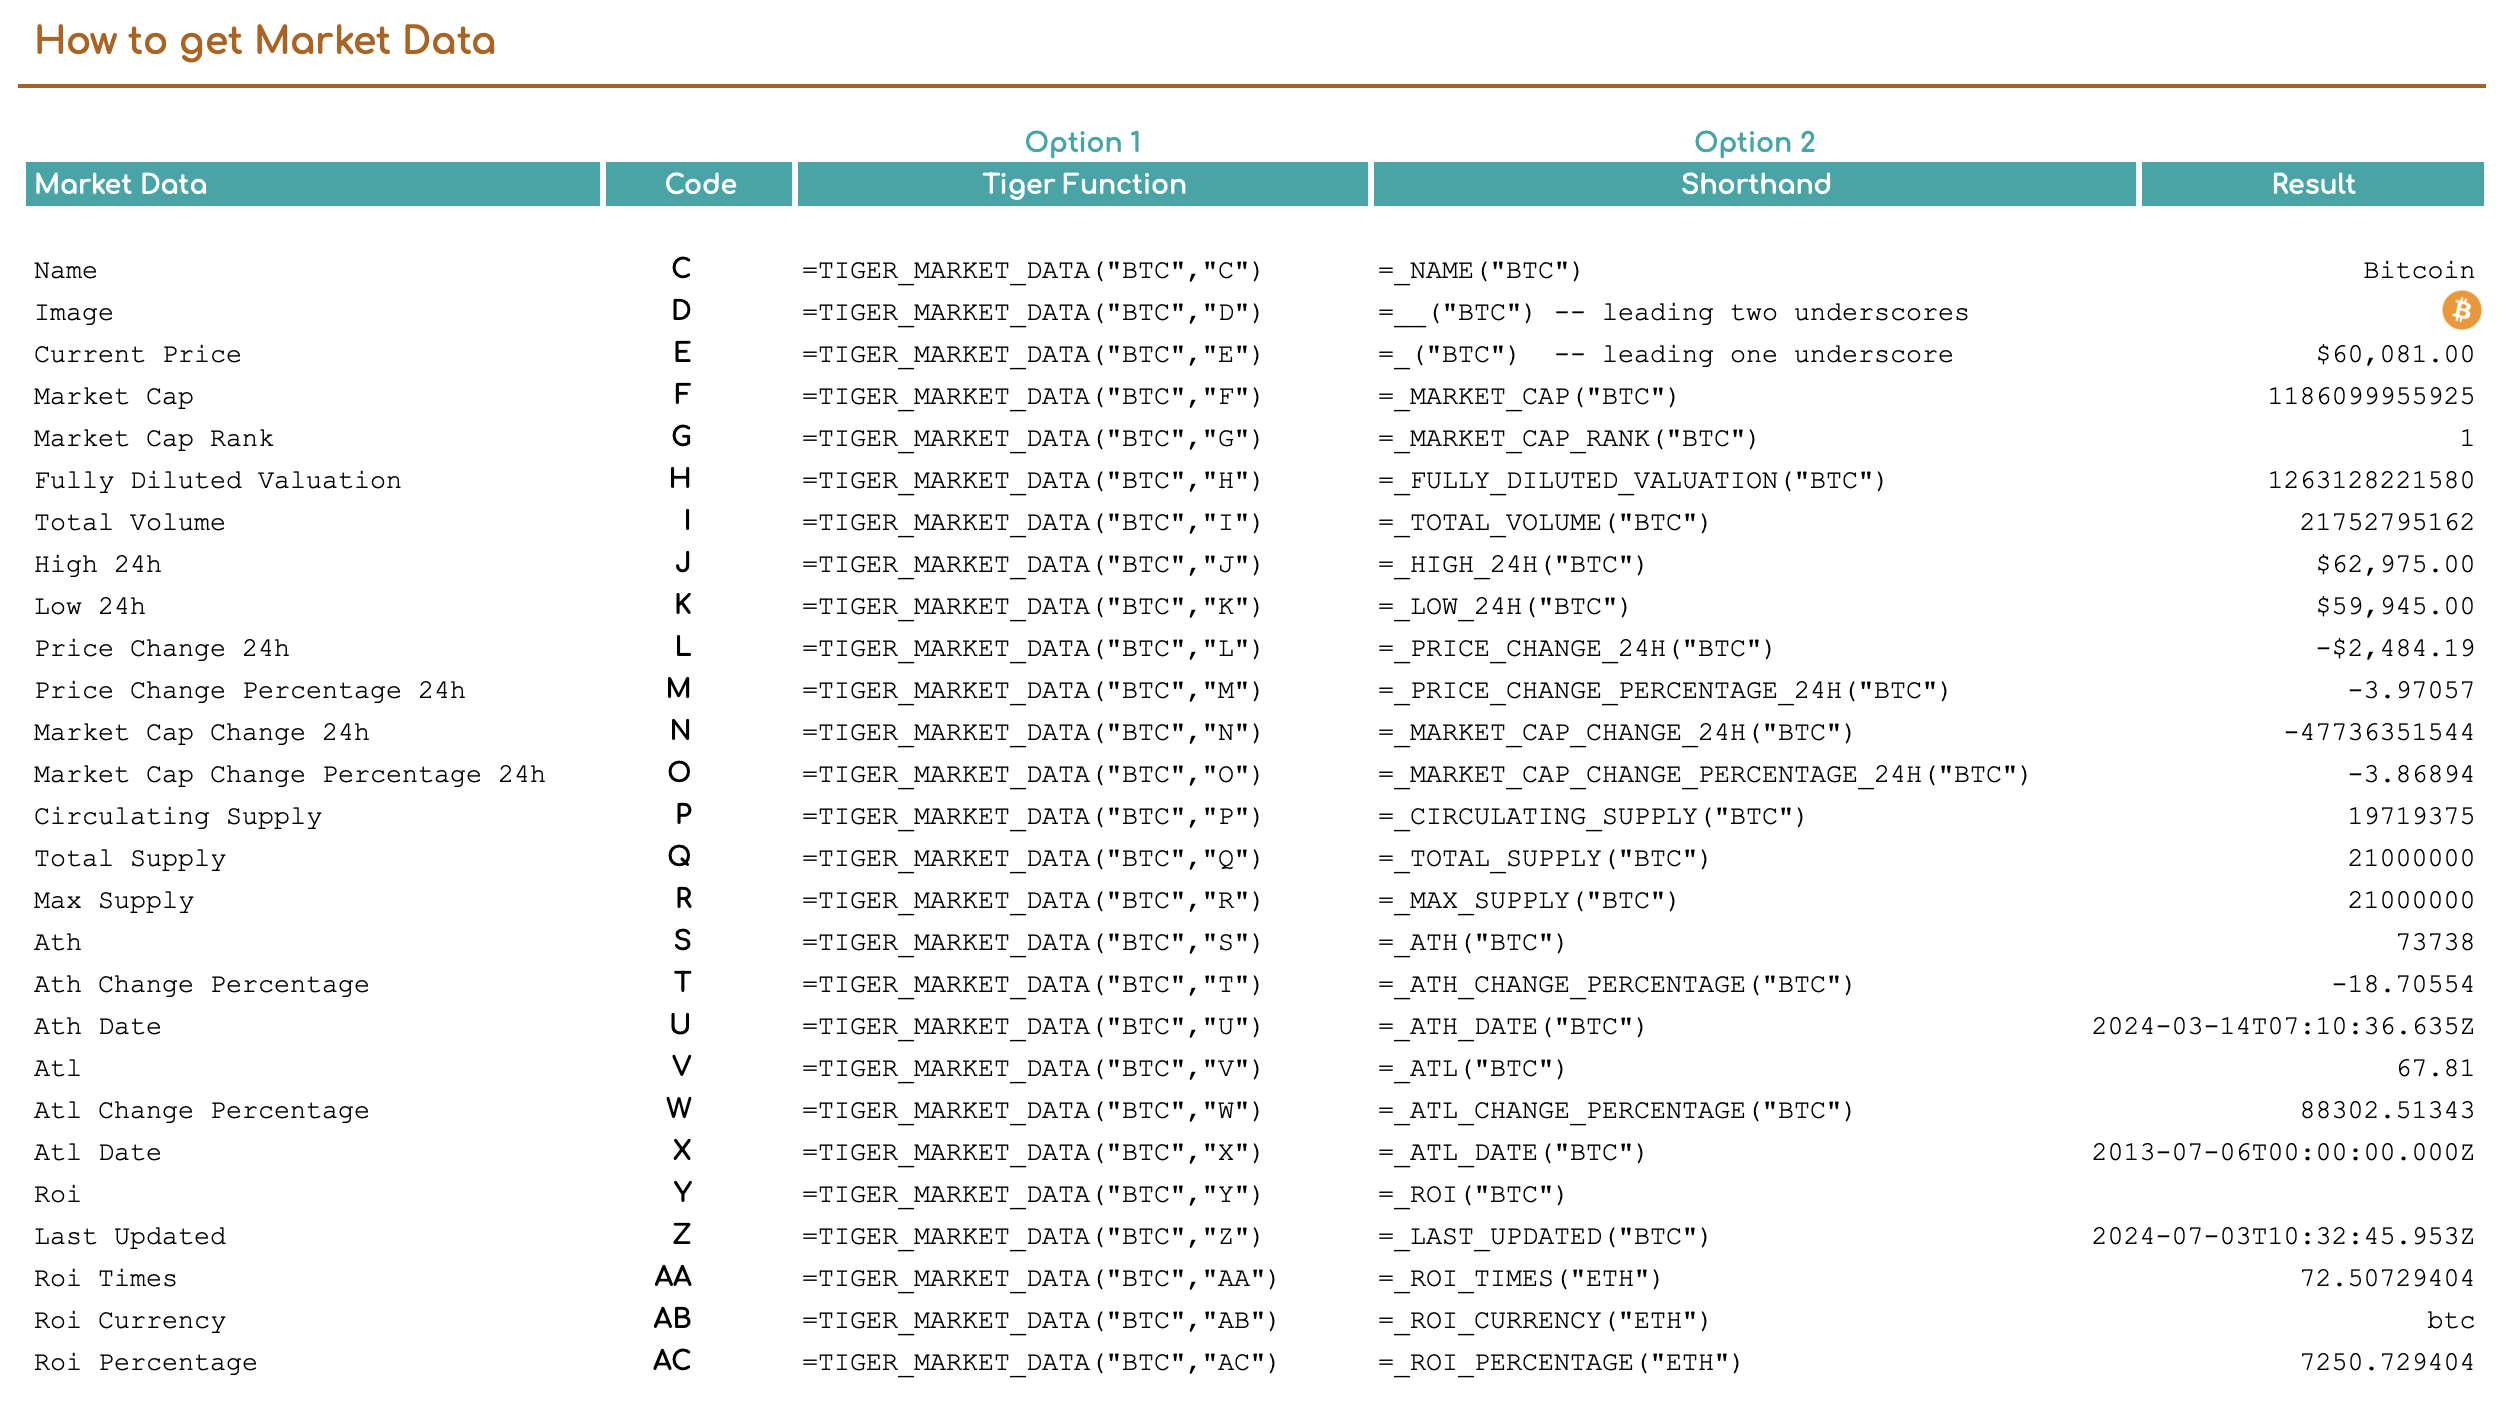Image resolution: width=2506 pixels, height=1402 pixels.
Task: Click the -3.86894 result value
Action: point(2411,774)
